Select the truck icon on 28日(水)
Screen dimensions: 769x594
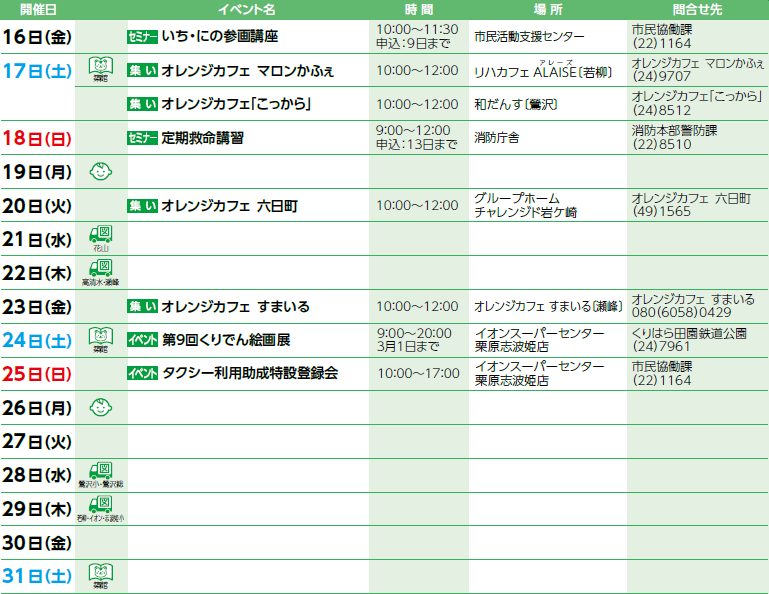point(101,473)
